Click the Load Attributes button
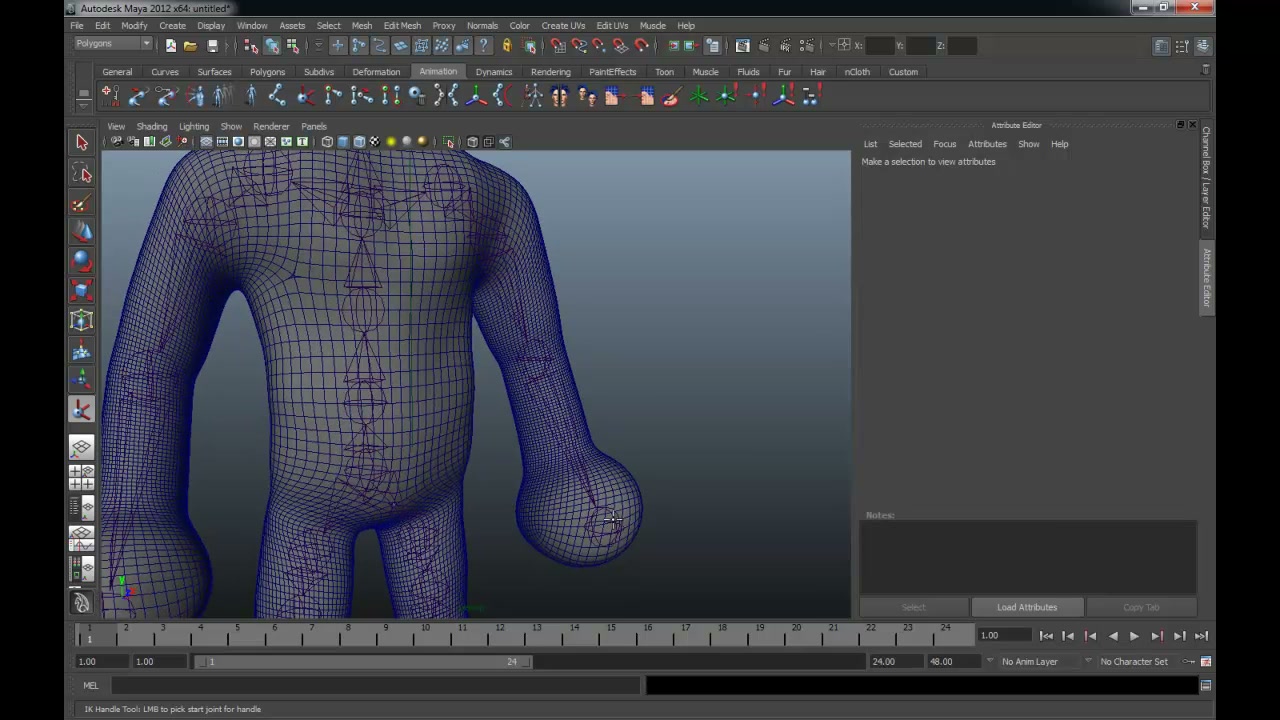Screen dimensions: 1280x720 [1026, 607]
